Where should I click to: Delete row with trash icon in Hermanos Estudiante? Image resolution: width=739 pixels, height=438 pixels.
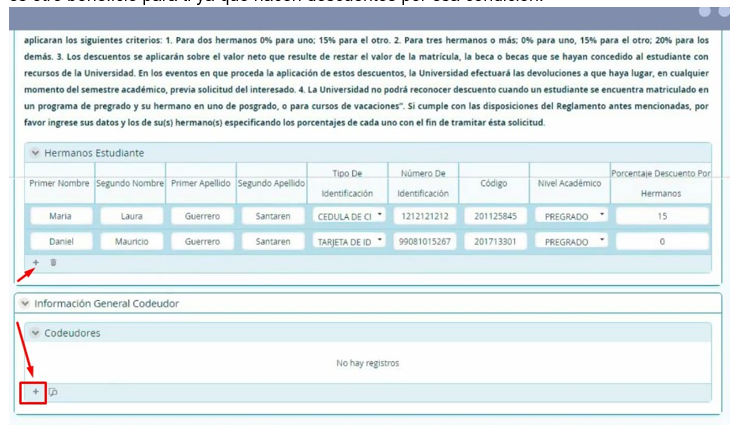[x=53, y=263]
